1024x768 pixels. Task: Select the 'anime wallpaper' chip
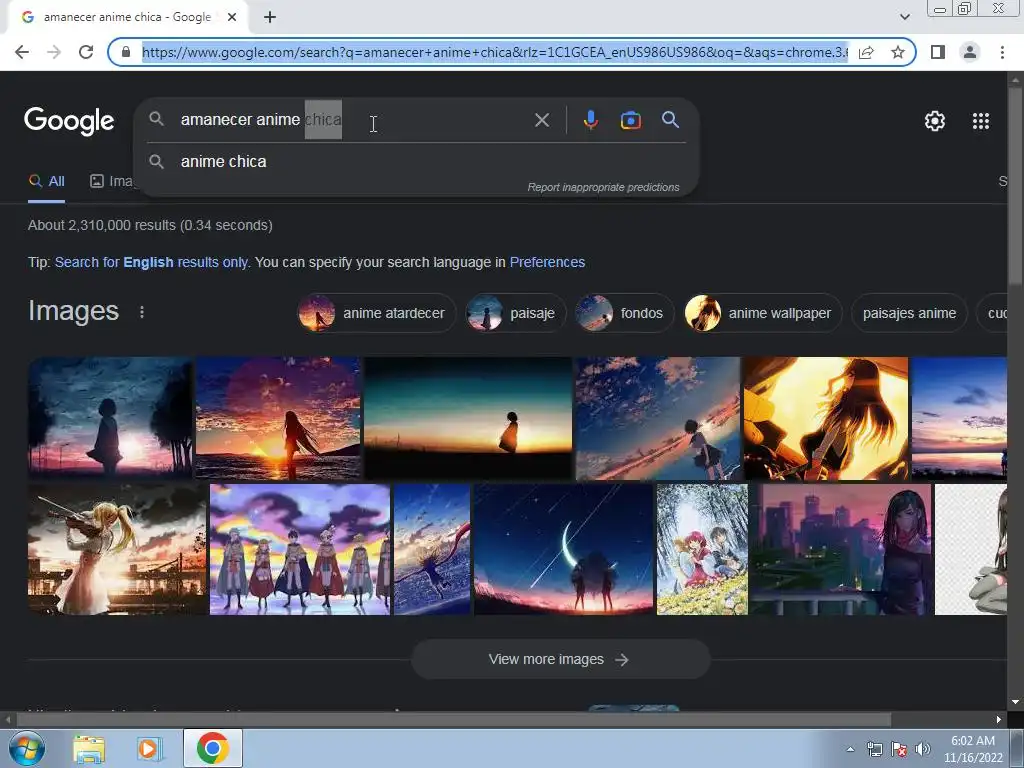coord(763,313)
